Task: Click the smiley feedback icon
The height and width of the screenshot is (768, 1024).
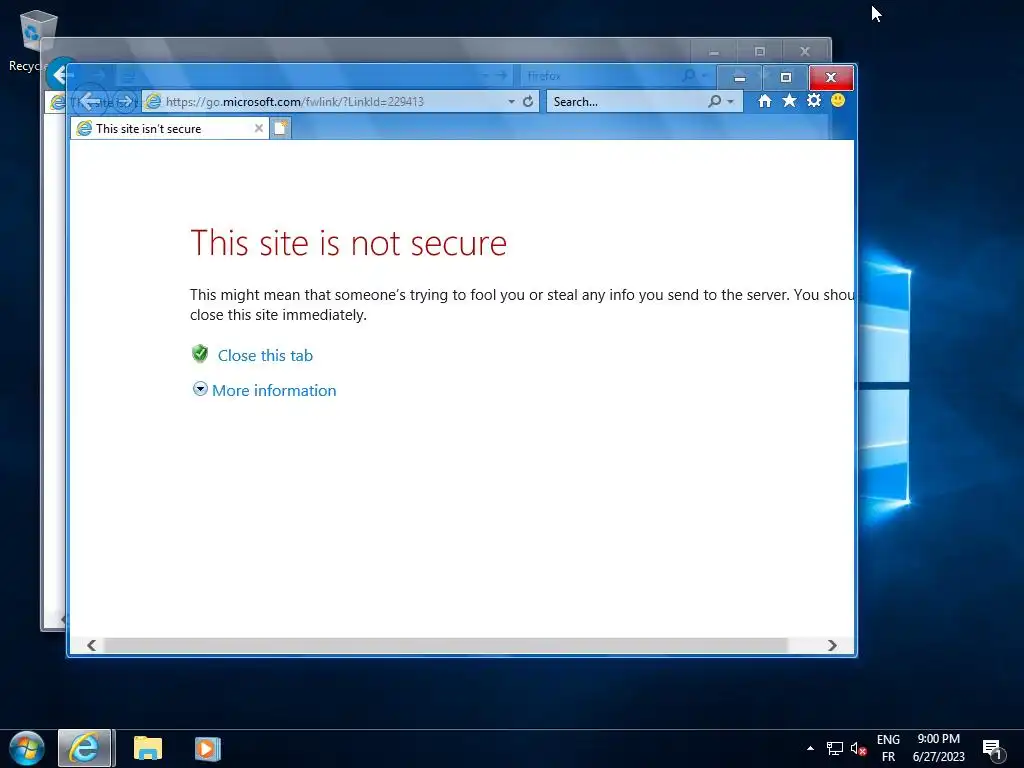Action: [x=838, y=101]
